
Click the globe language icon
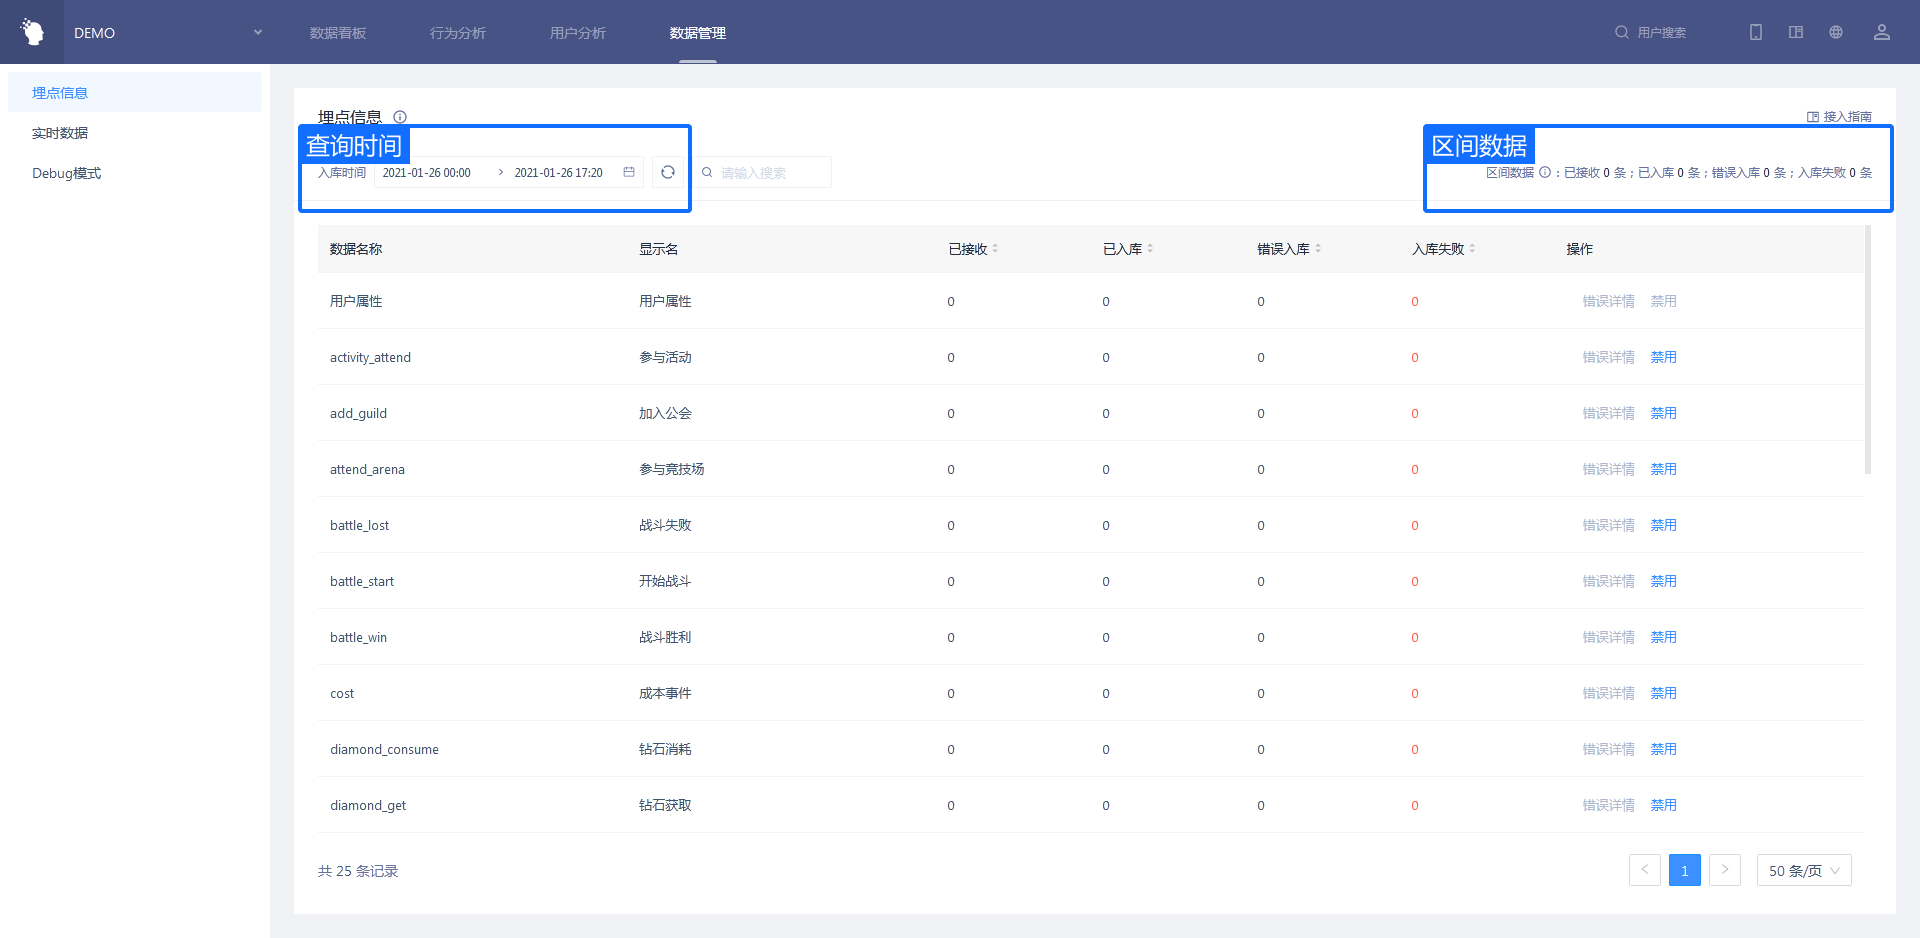click(1836, 32)
